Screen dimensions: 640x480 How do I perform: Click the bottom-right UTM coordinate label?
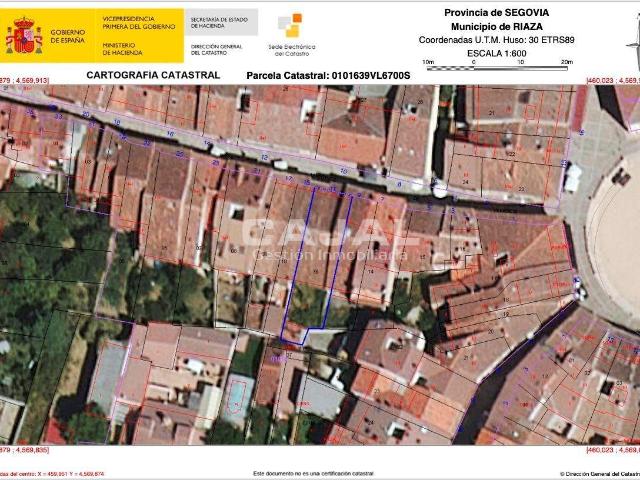[613, 450]
